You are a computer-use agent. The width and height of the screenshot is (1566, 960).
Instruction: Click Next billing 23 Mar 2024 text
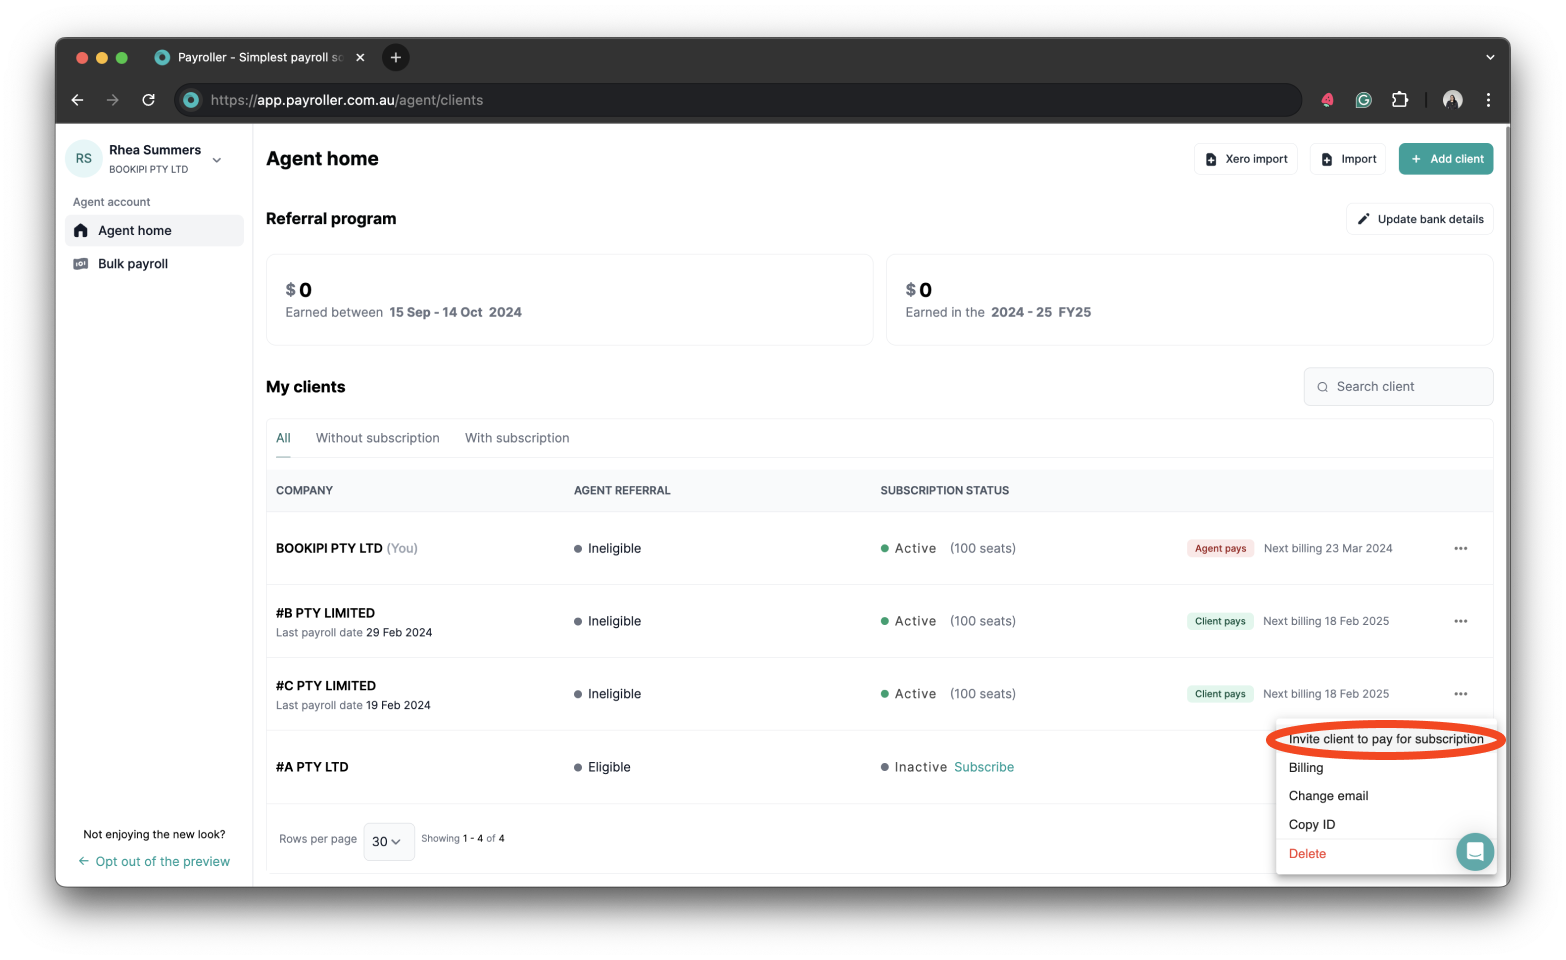1328,548
